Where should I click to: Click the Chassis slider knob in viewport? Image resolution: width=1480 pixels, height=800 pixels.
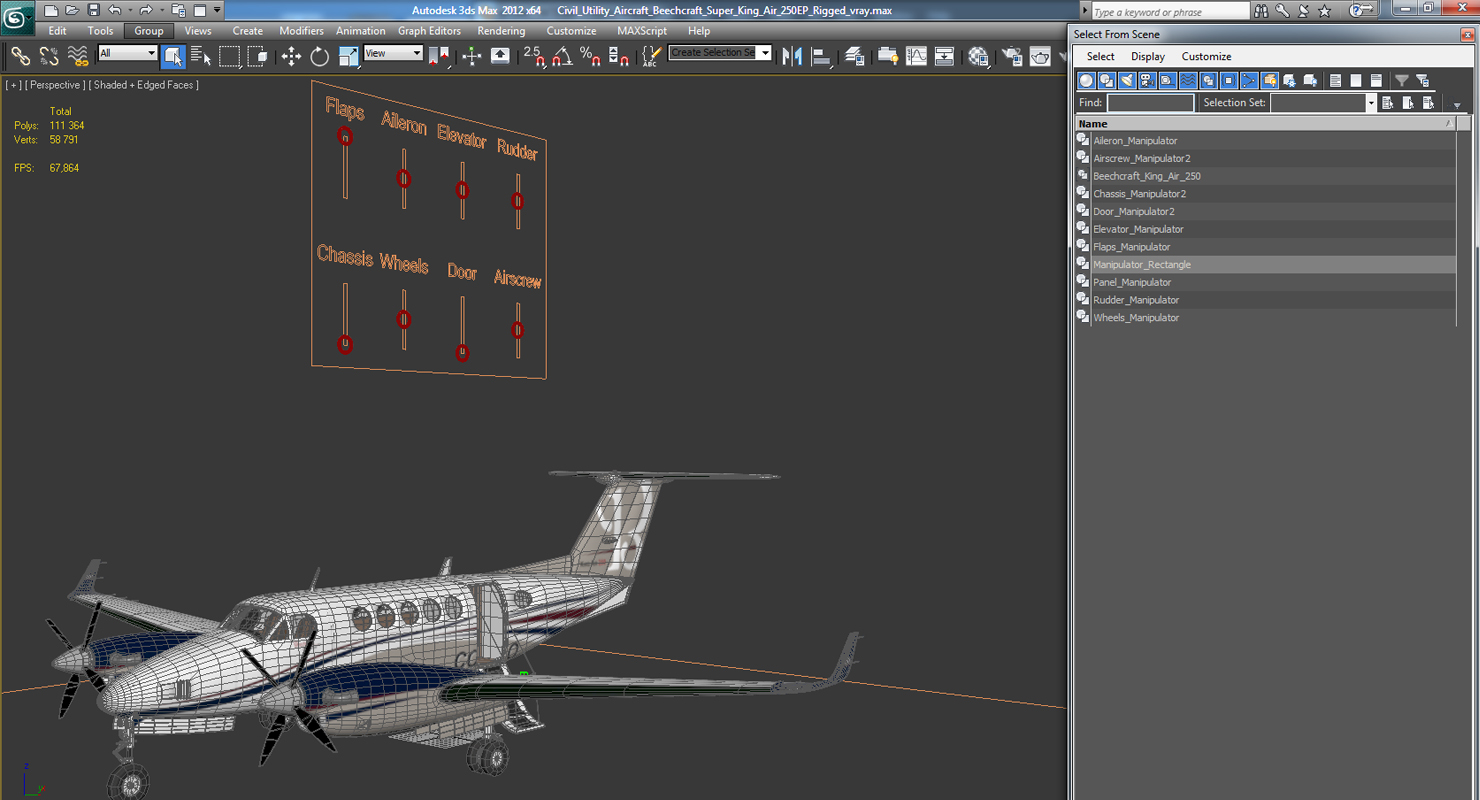345,344
